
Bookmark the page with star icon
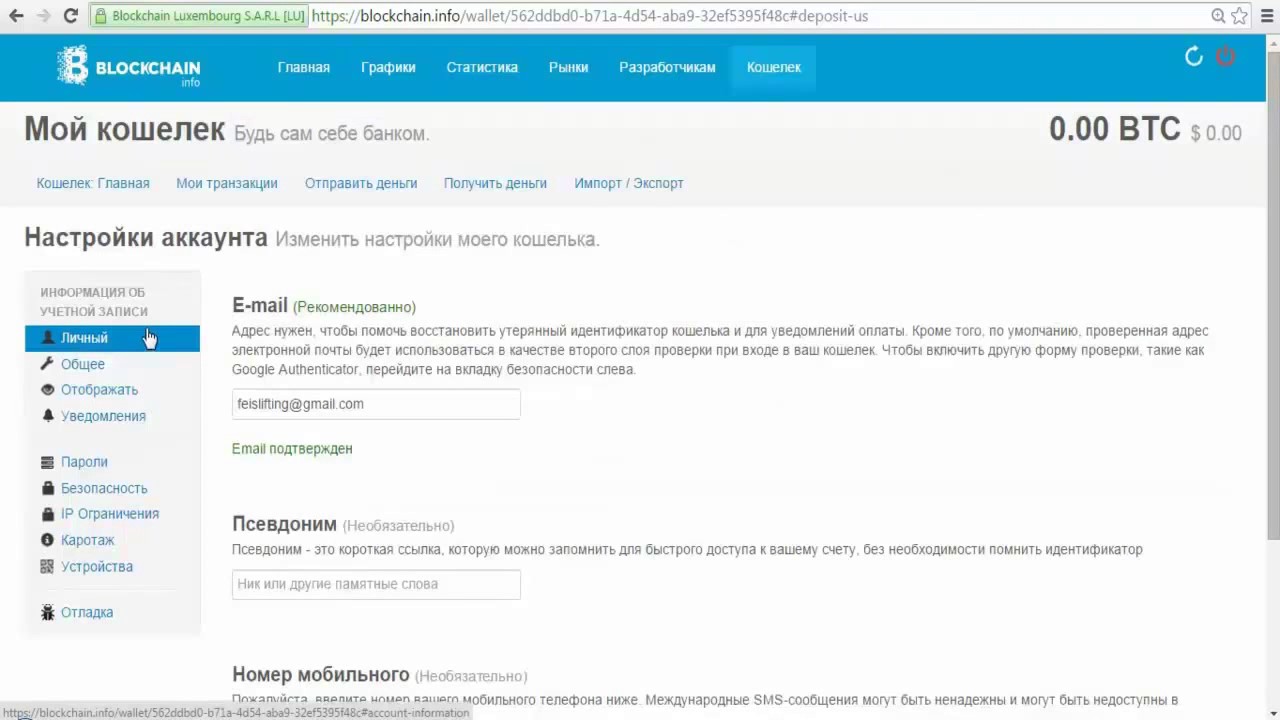pyautogui.click(x=1240, y=16)
